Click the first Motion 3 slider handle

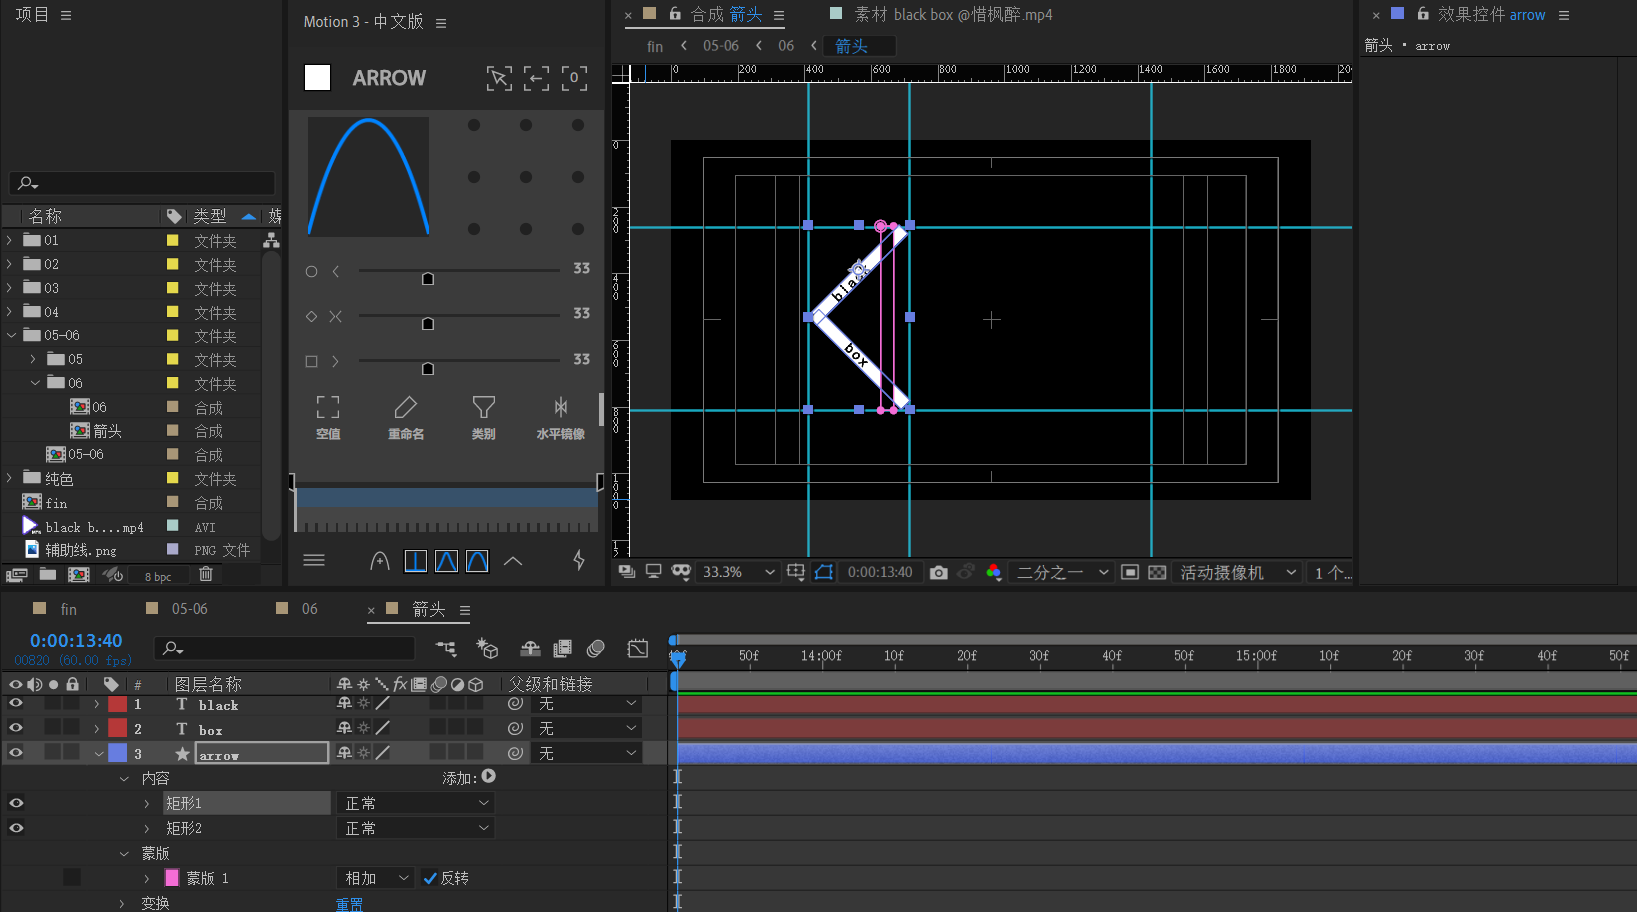click(x=428, y=279)
